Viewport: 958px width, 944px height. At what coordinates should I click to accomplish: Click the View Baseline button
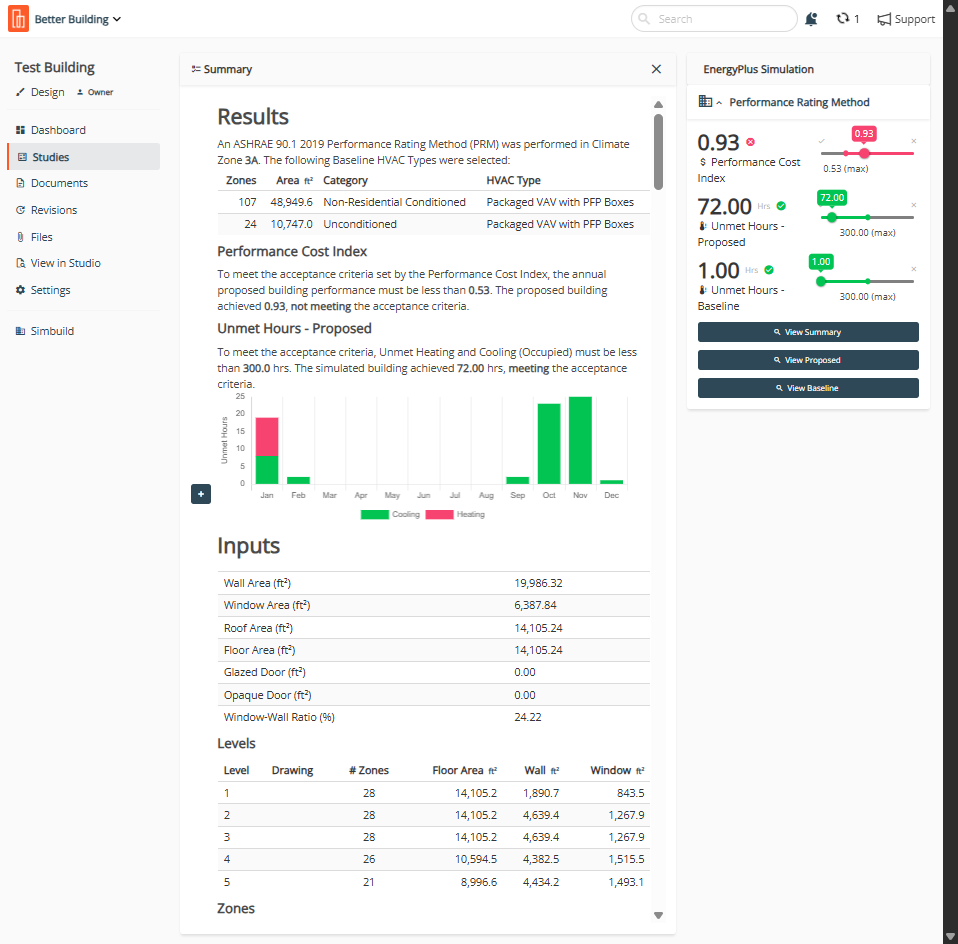pos(808,388)
